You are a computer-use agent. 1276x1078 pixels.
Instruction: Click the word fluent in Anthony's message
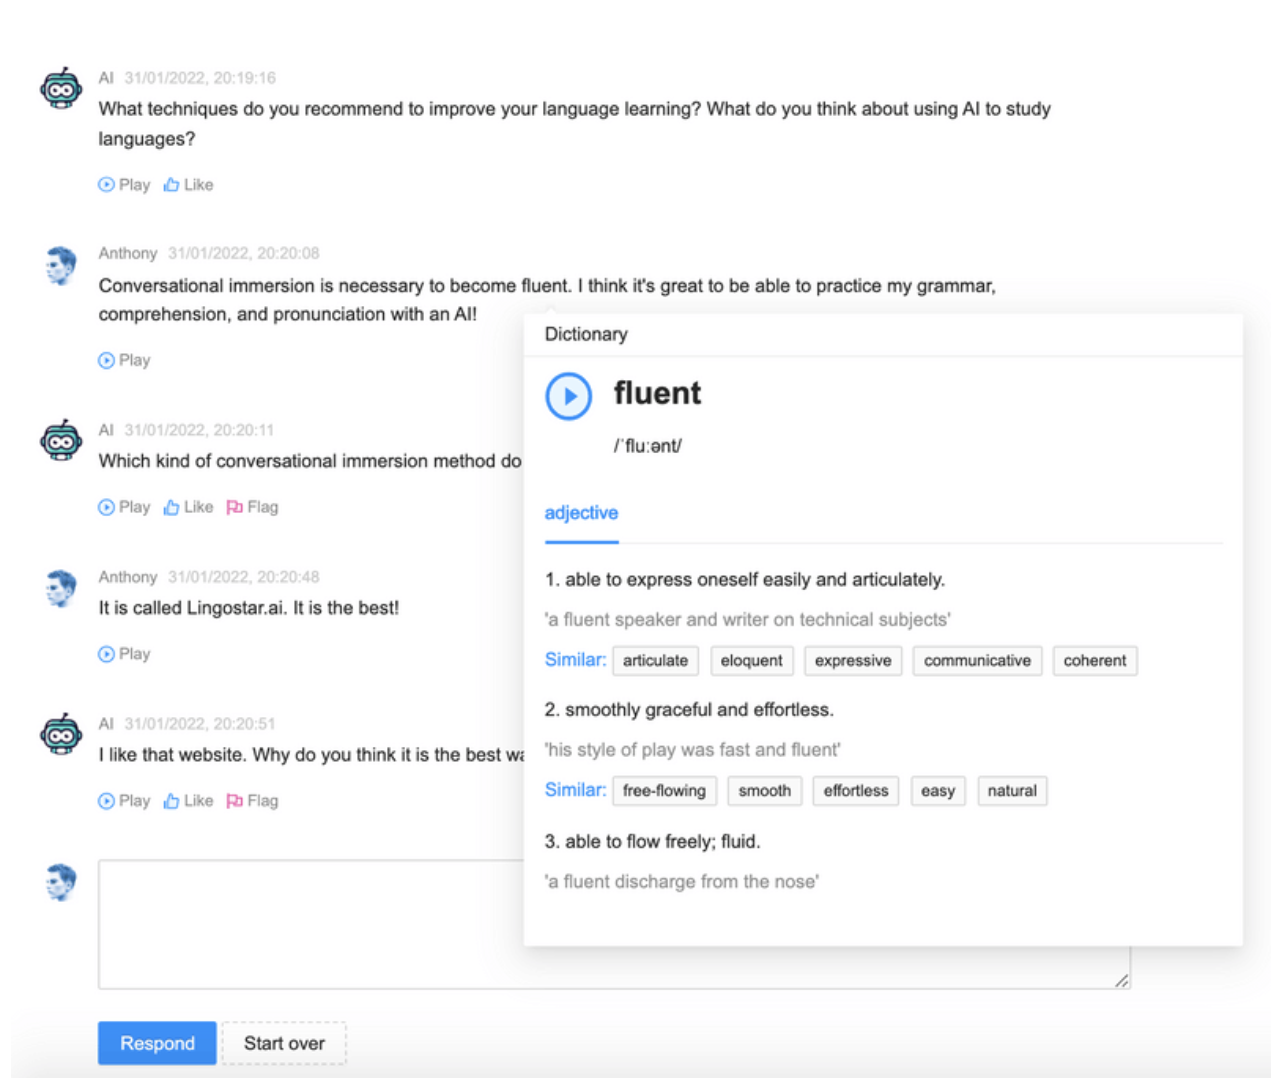(544, 286)
